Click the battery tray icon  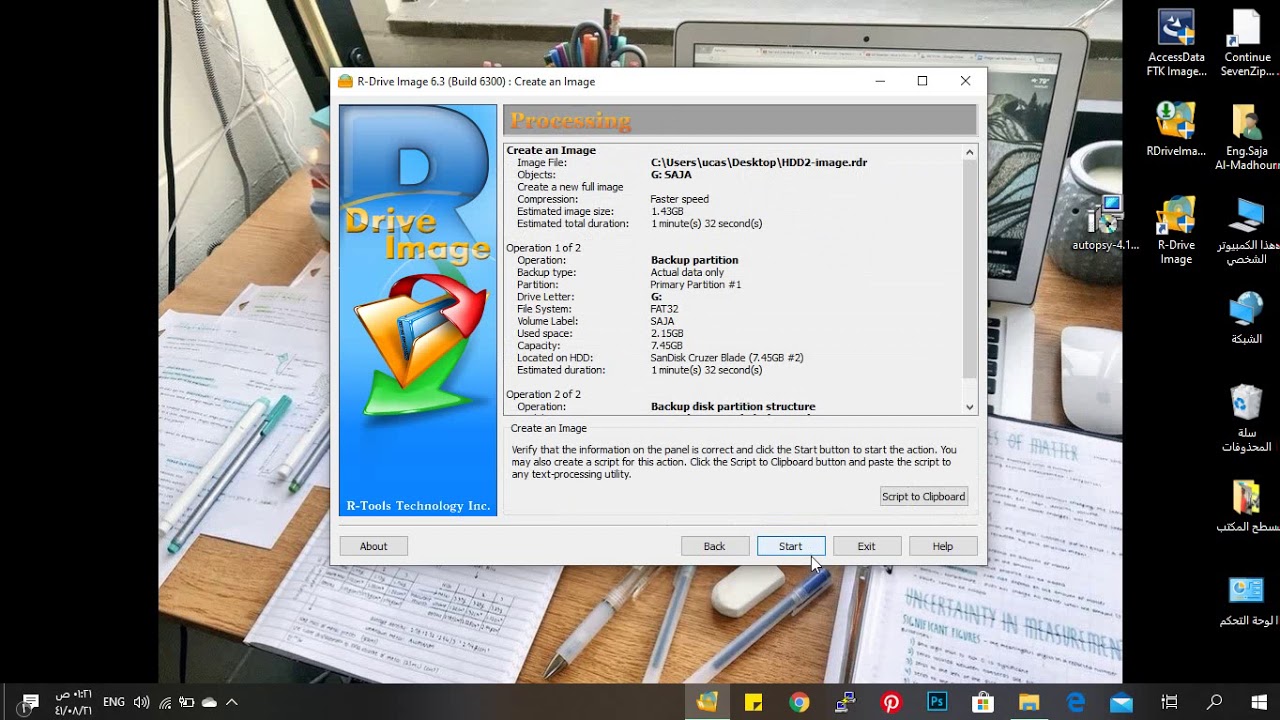(186, 702)
